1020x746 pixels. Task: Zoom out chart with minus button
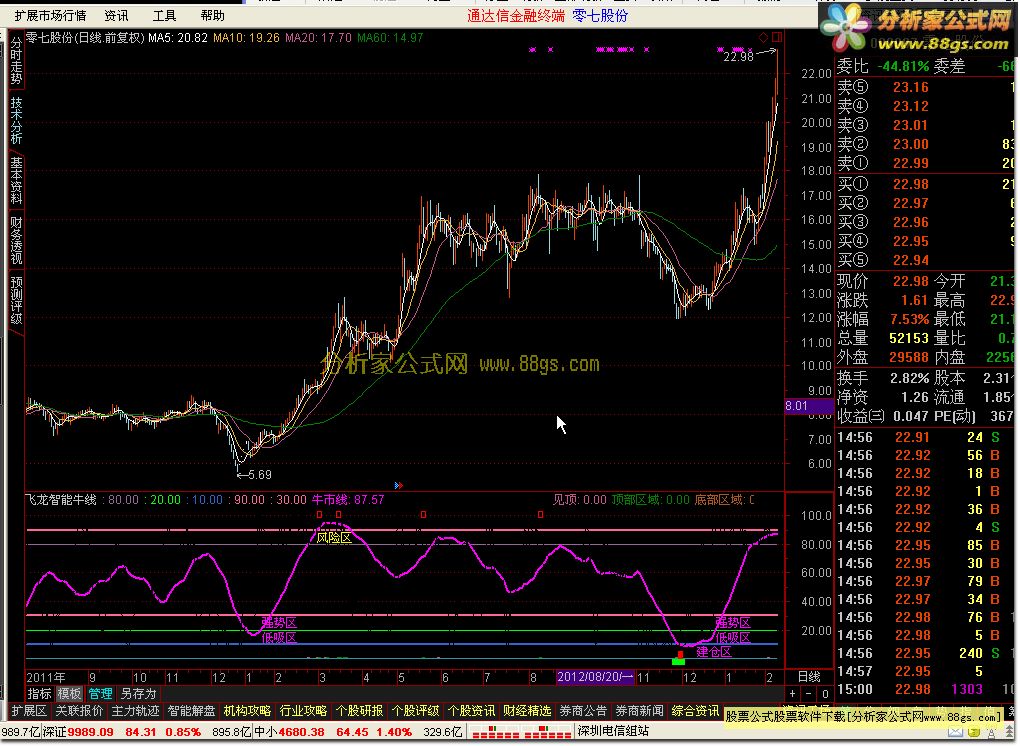click(809, 694)
